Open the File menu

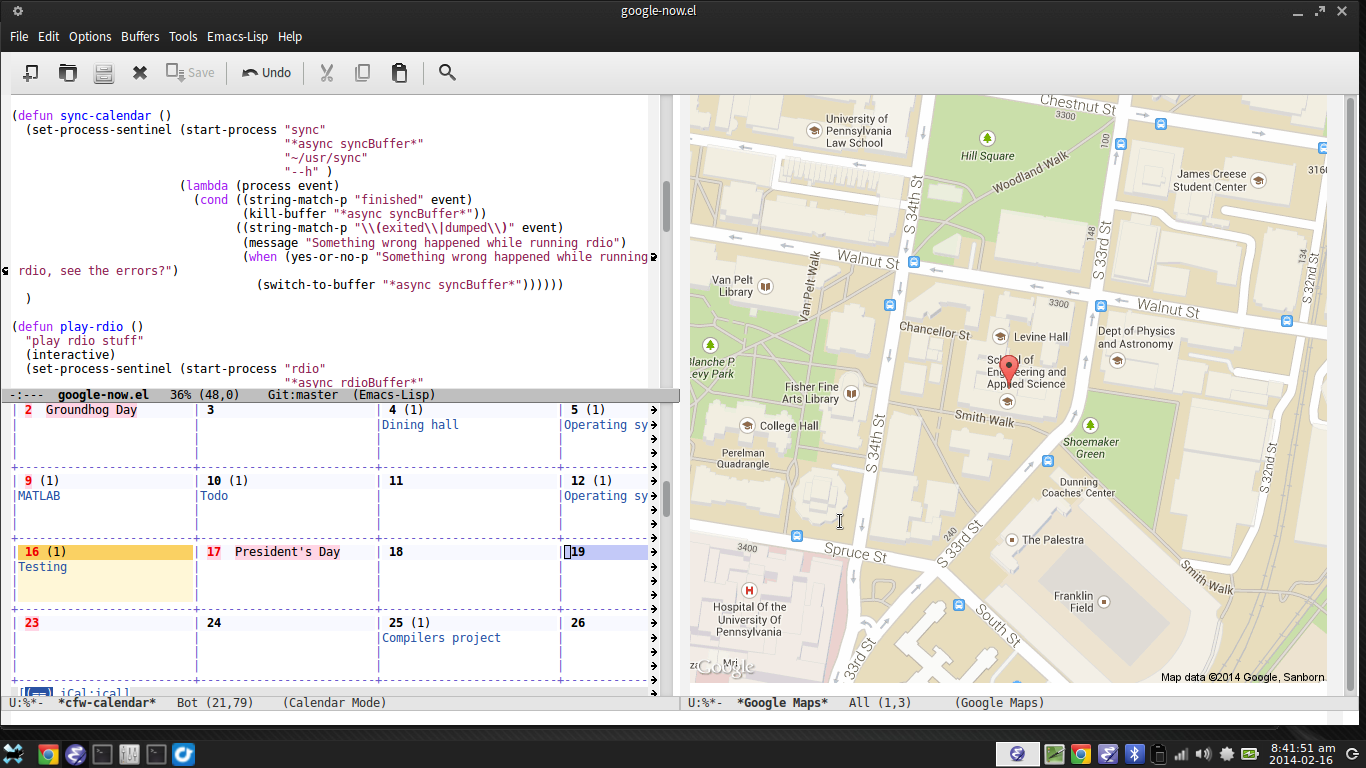pyautogui.click(x=19, y=36)
